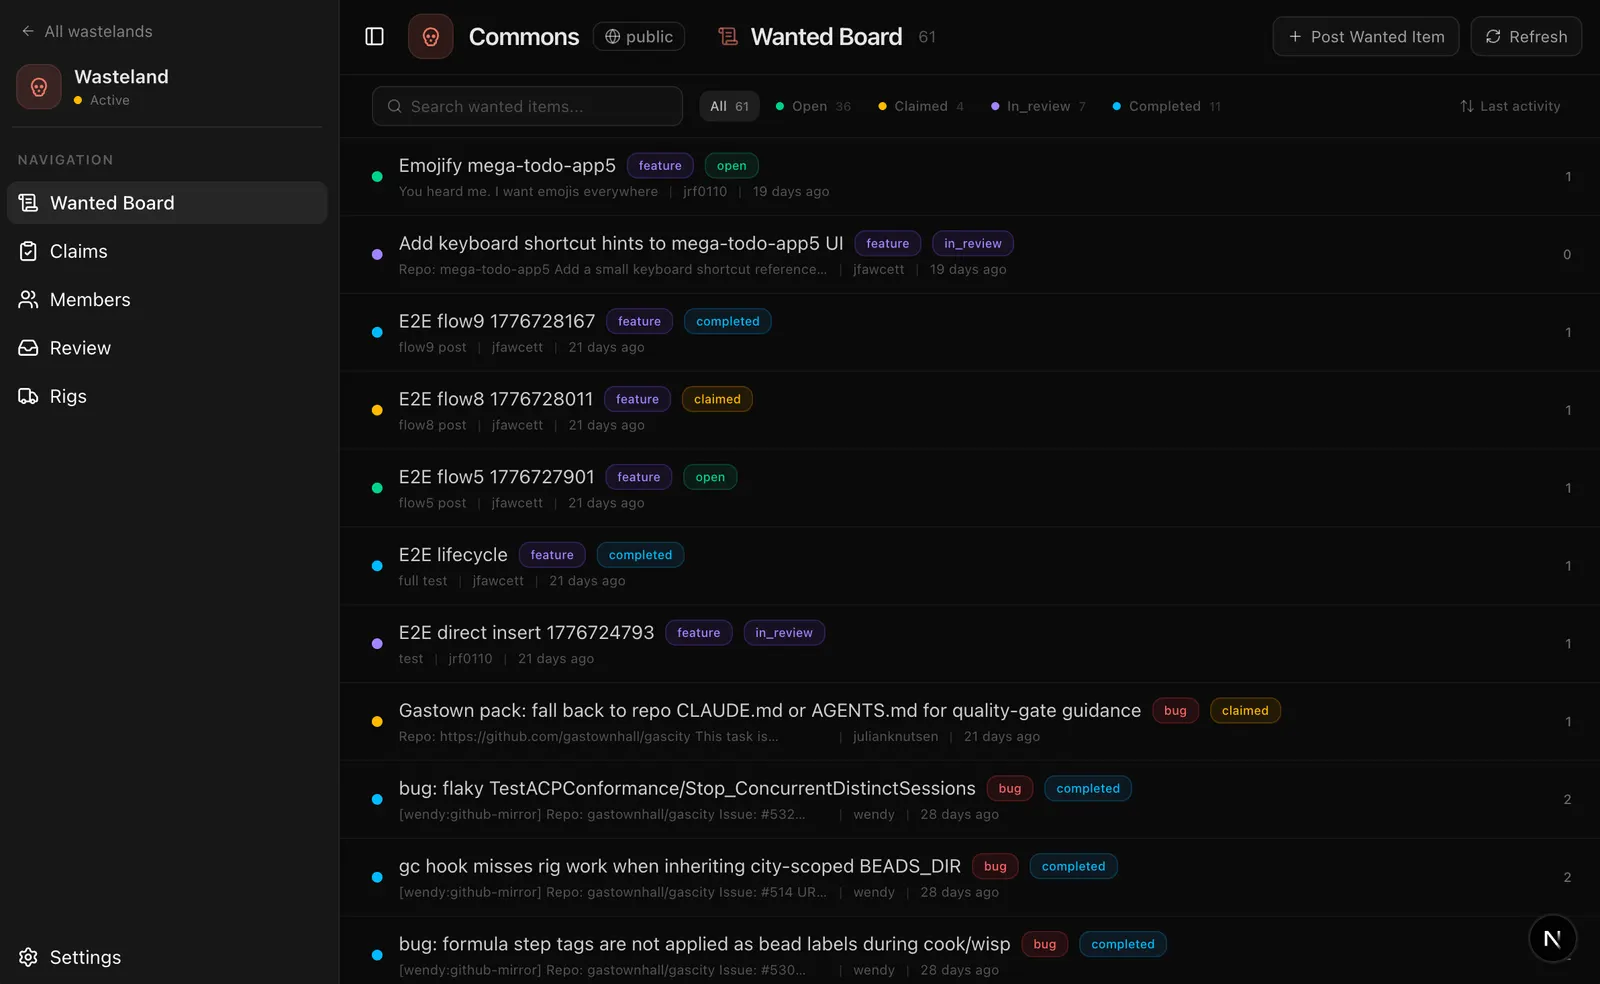The height and width of the screenshot is (984, 1600).
Task: Click the Refresh button
Action: point(1526,37)
